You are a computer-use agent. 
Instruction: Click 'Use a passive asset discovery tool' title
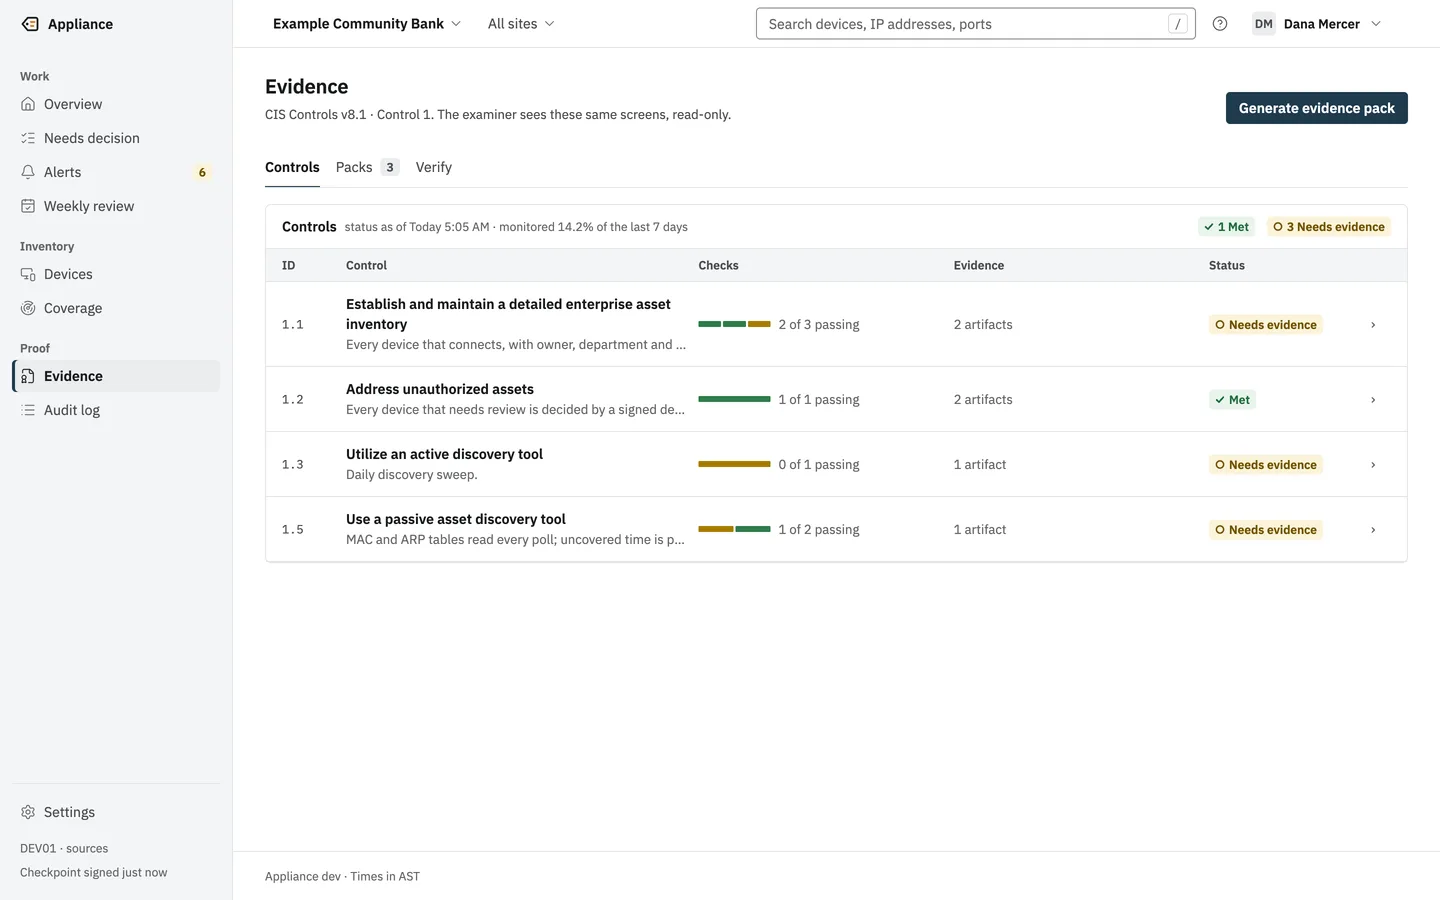coord(456,519)
